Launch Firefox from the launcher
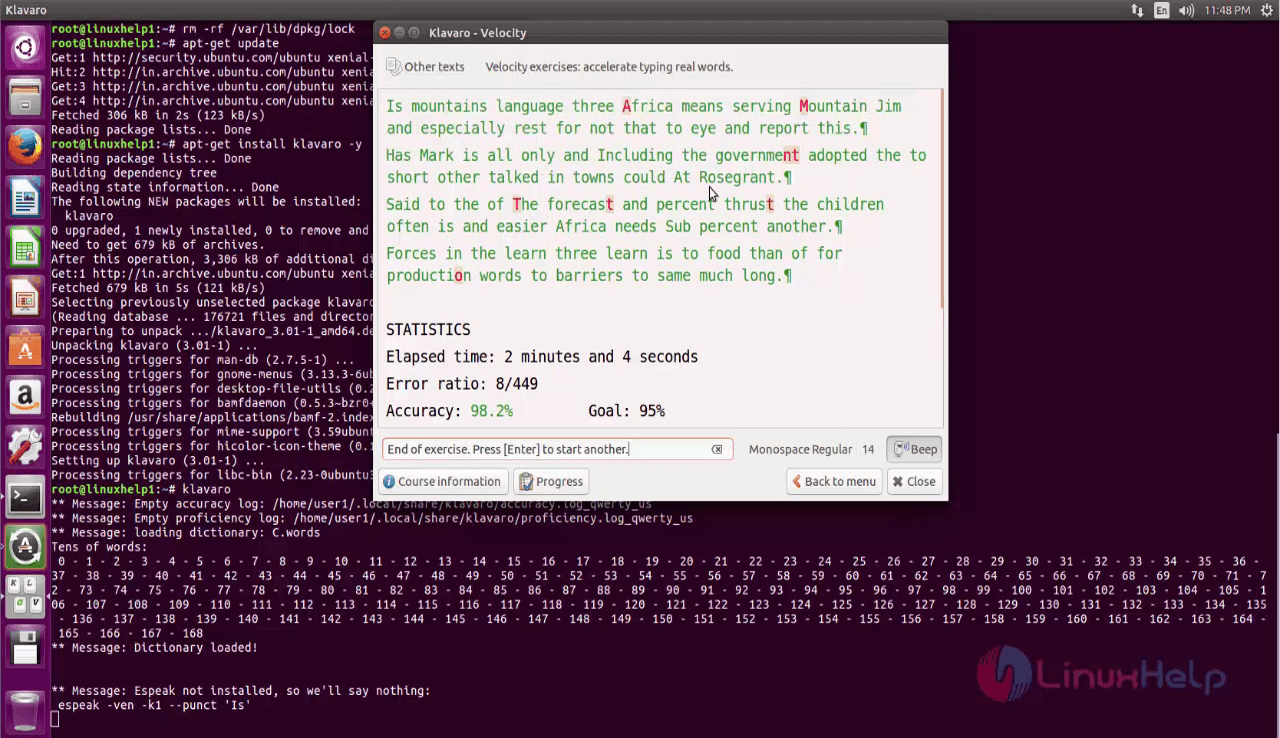Screen dimensions: 1280x738 pos(25,147)
